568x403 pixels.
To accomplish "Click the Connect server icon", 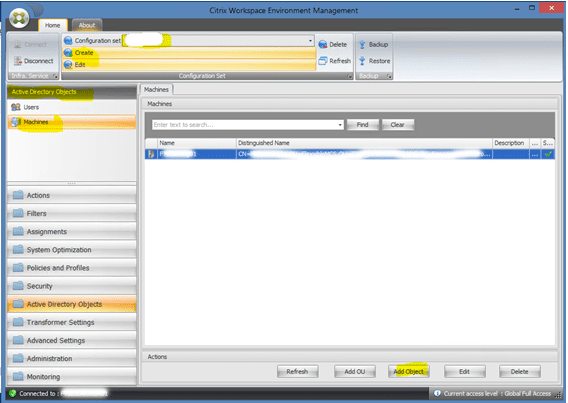I will (x=18, y=45).
